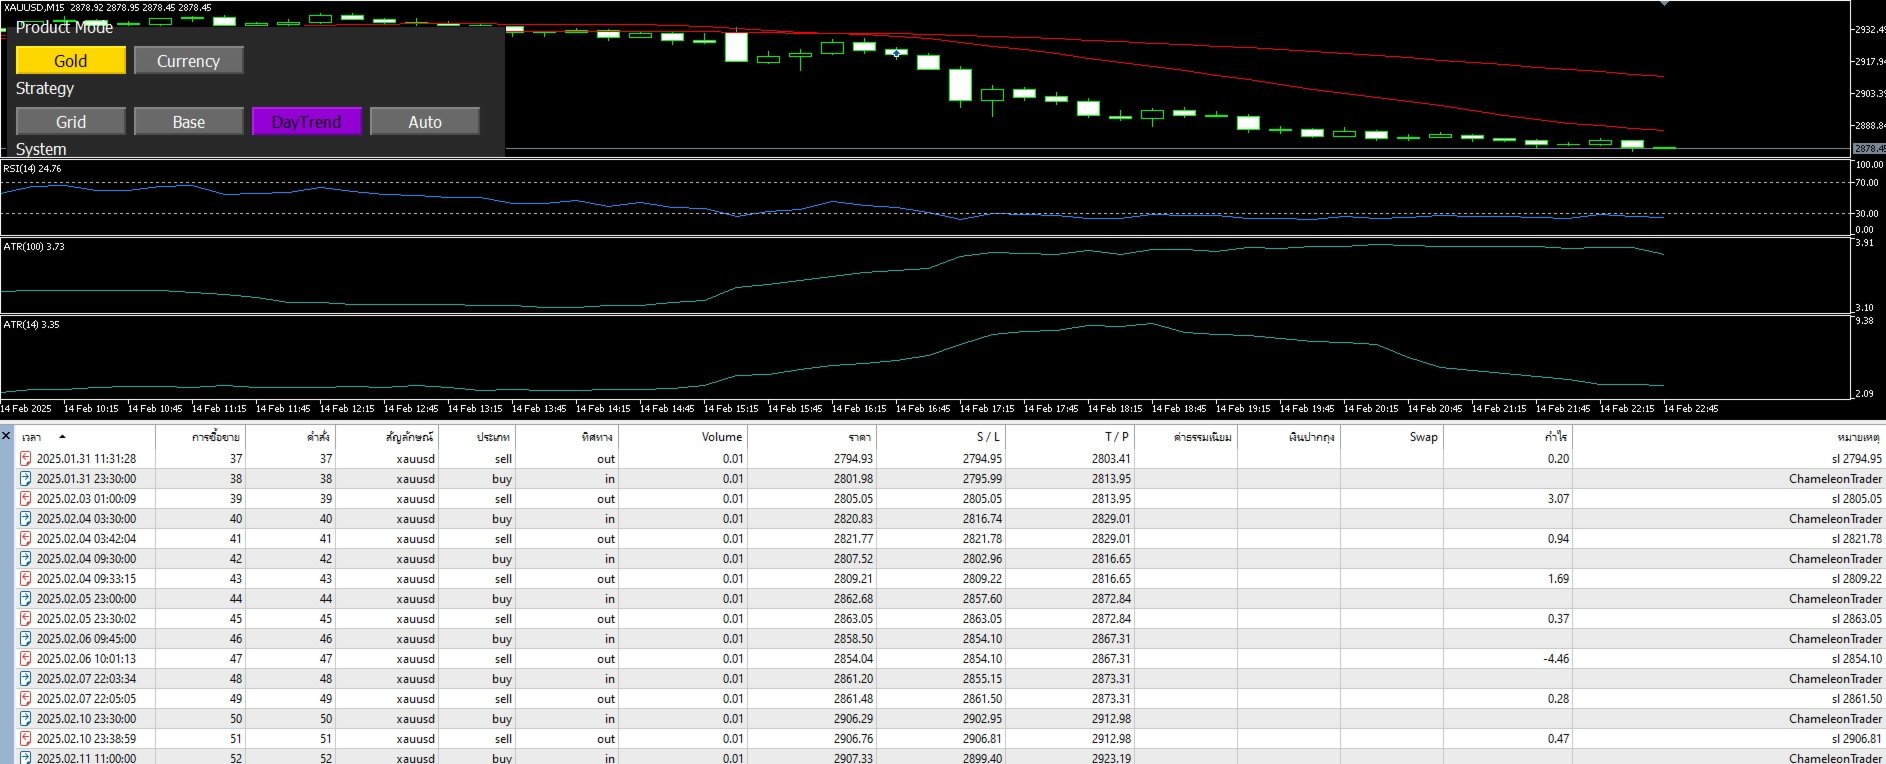Select the Base strategy button

pyautogui.click(x=189, y=122)
